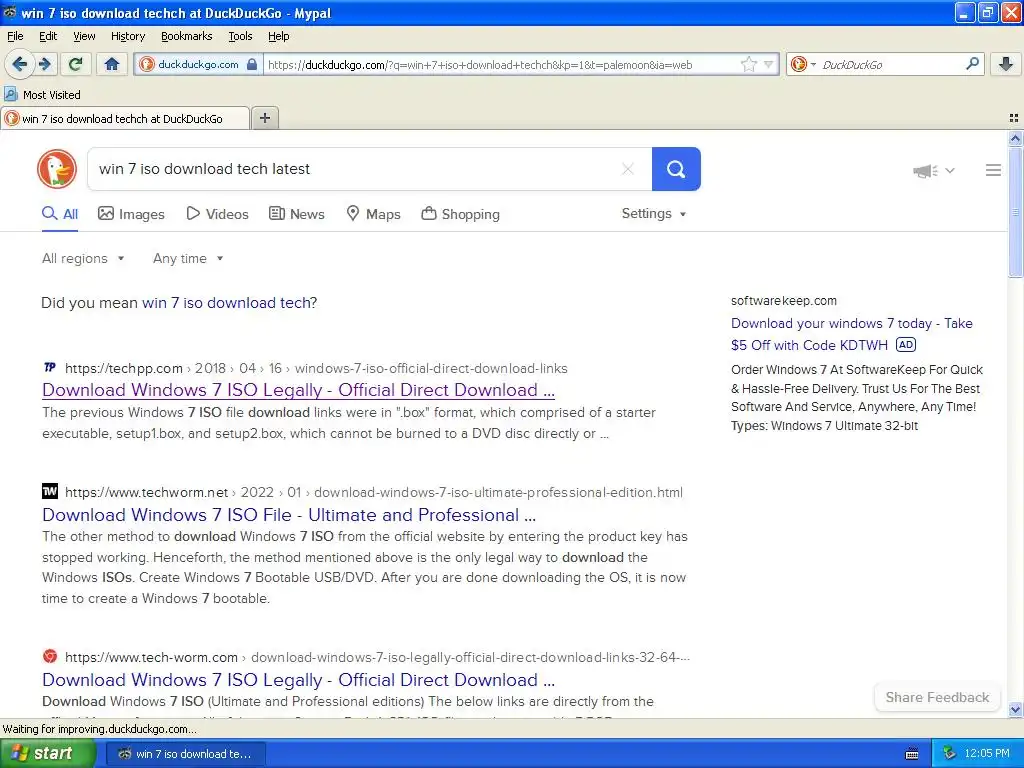Click the softwarekeep.com ad domain text
1024x768 pixels.
click(x=784, y=300)
